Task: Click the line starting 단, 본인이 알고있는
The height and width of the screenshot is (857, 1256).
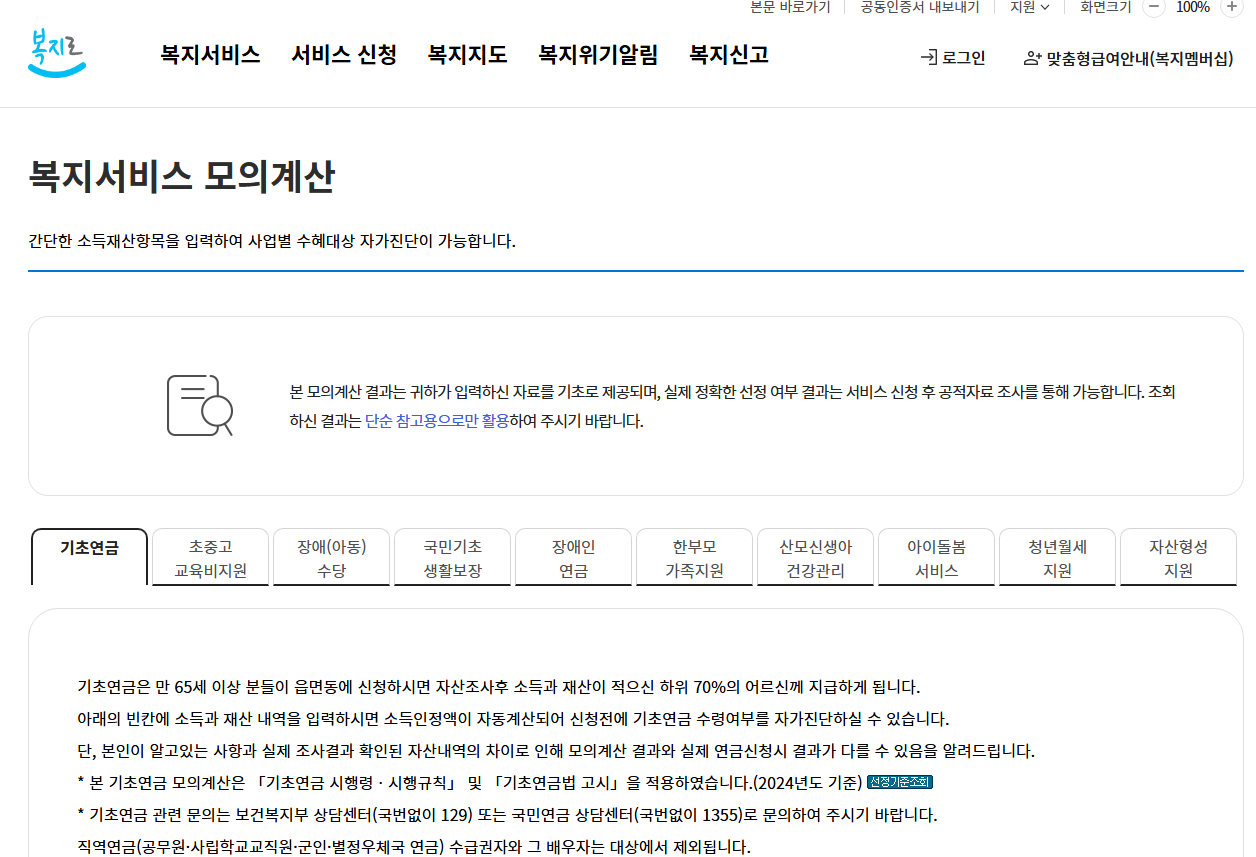Action: [x=556, y=751]
